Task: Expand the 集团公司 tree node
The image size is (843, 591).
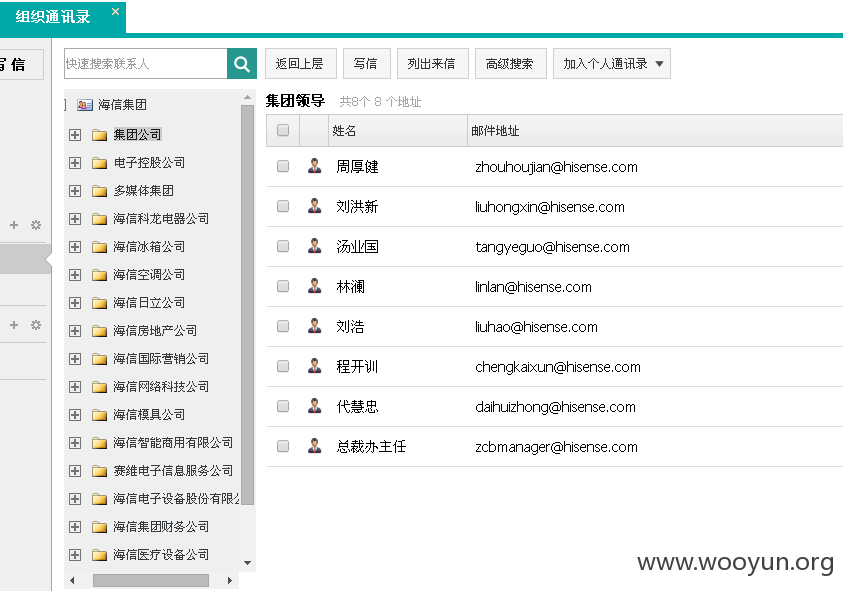Action: coord(75,135)
